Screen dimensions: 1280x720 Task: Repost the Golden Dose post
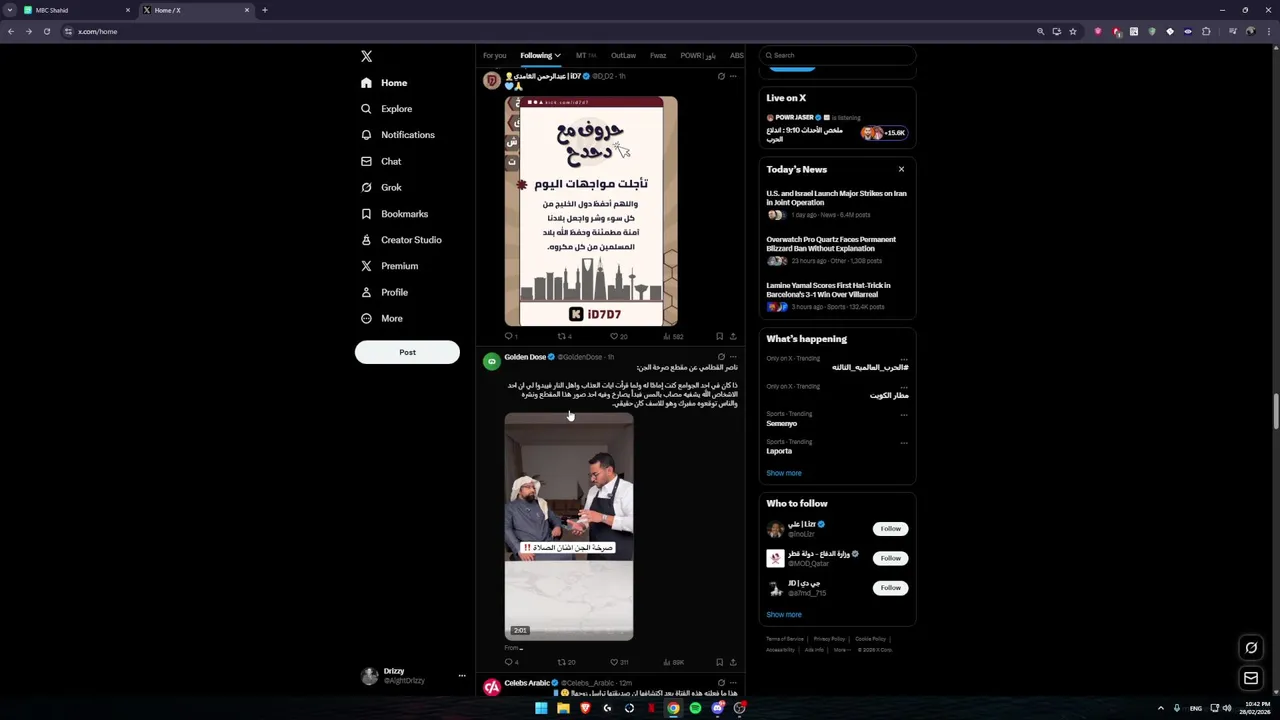coord(565,662)
